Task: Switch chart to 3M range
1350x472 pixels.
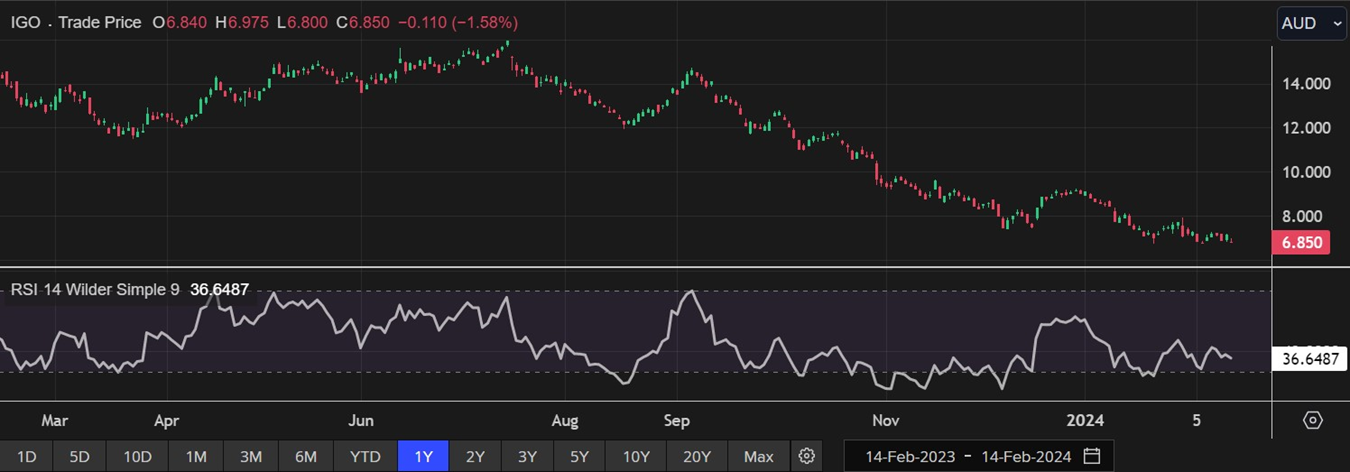Action: click(251, 457)
